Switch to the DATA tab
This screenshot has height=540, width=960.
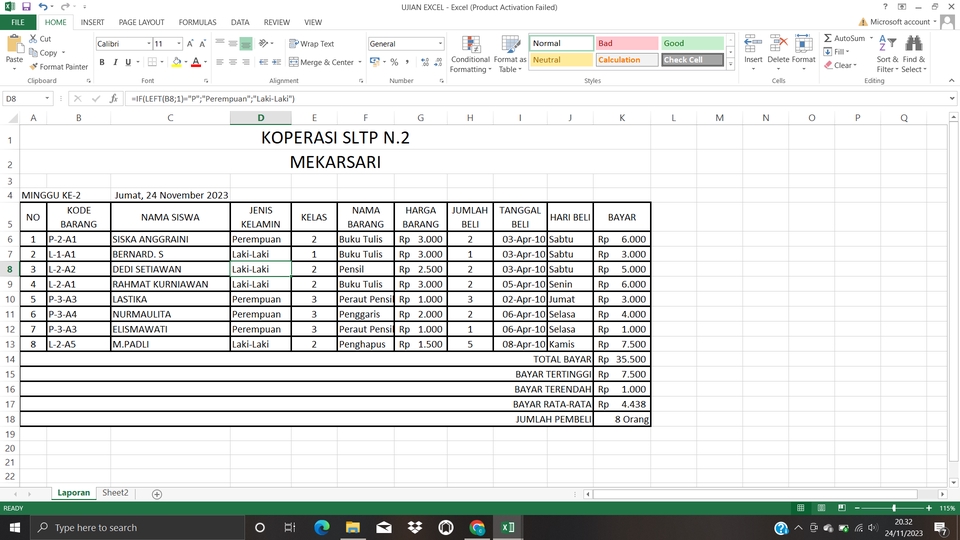[x=240, y=22]
